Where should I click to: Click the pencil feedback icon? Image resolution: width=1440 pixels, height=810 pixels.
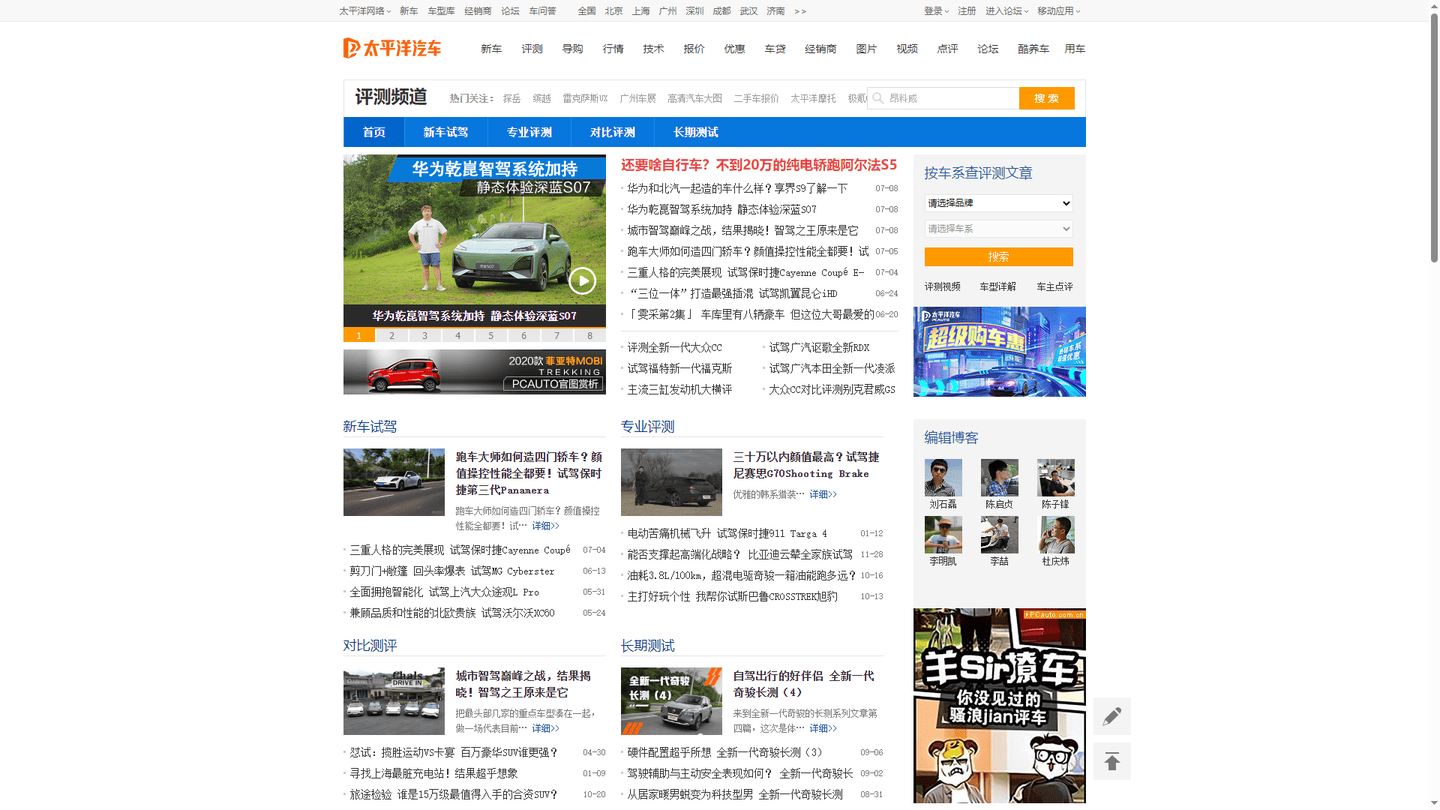[1112, 716]
